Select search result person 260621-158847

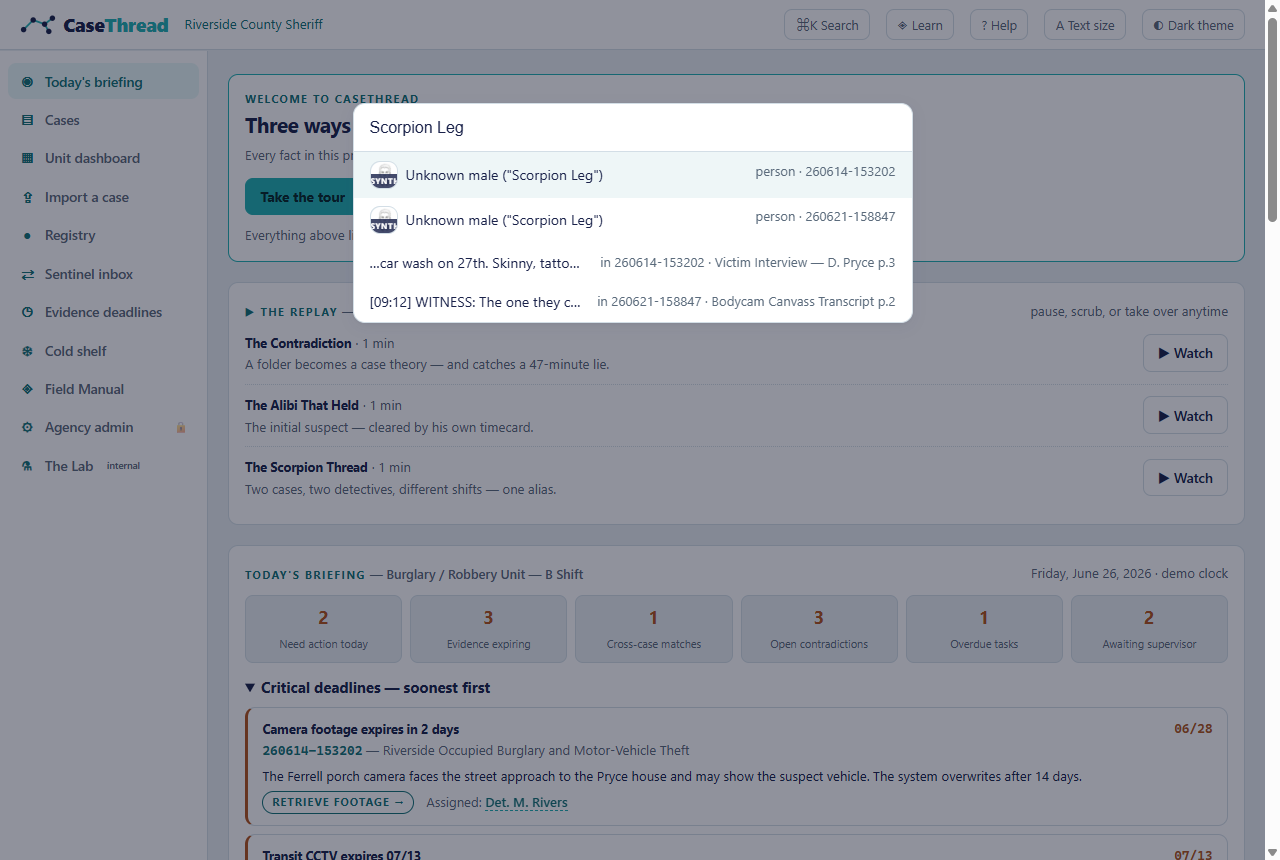(633, 220)
